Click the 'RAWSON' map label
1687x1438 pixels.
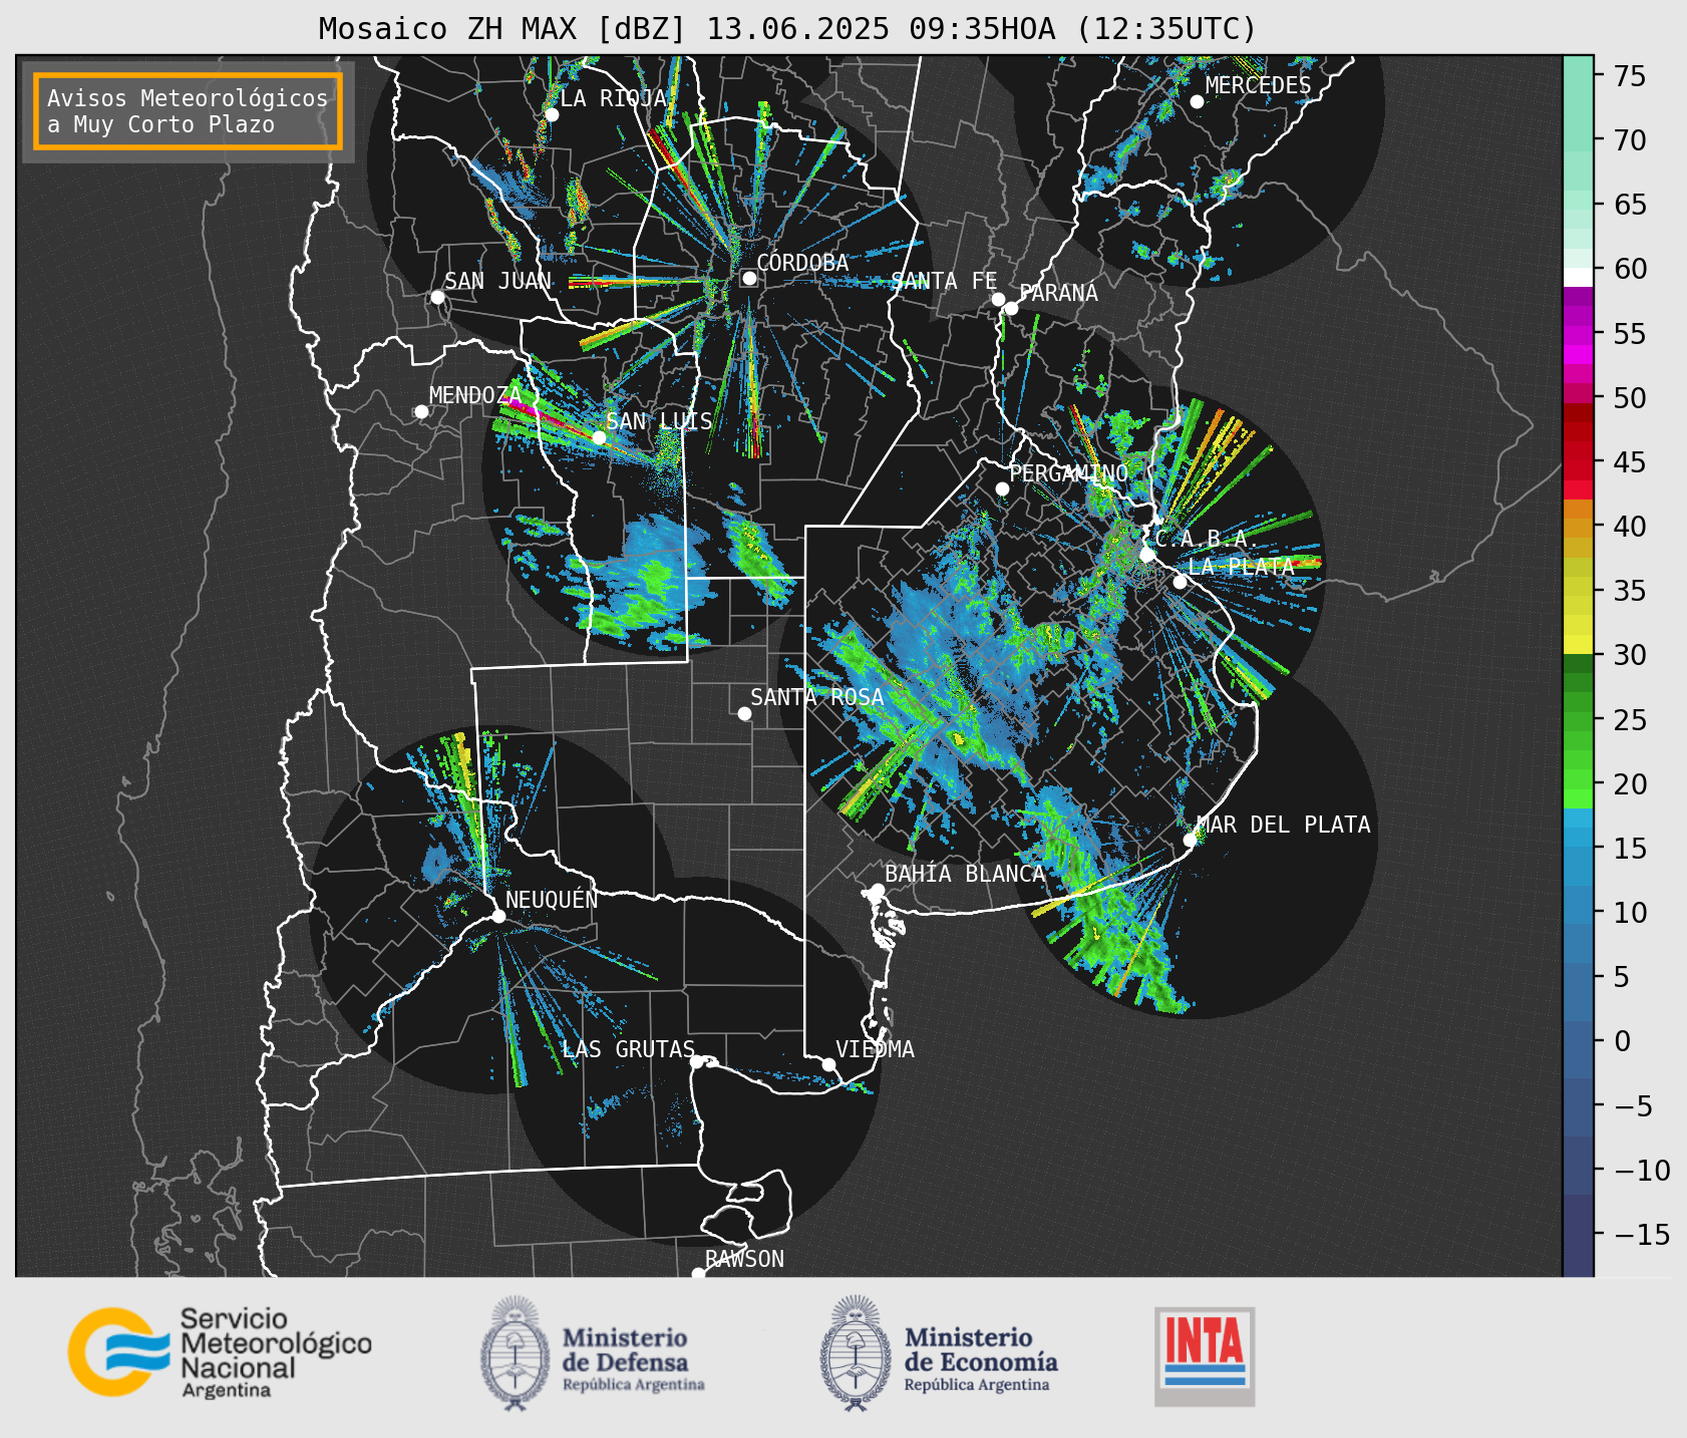click(x=745, y=1259)
